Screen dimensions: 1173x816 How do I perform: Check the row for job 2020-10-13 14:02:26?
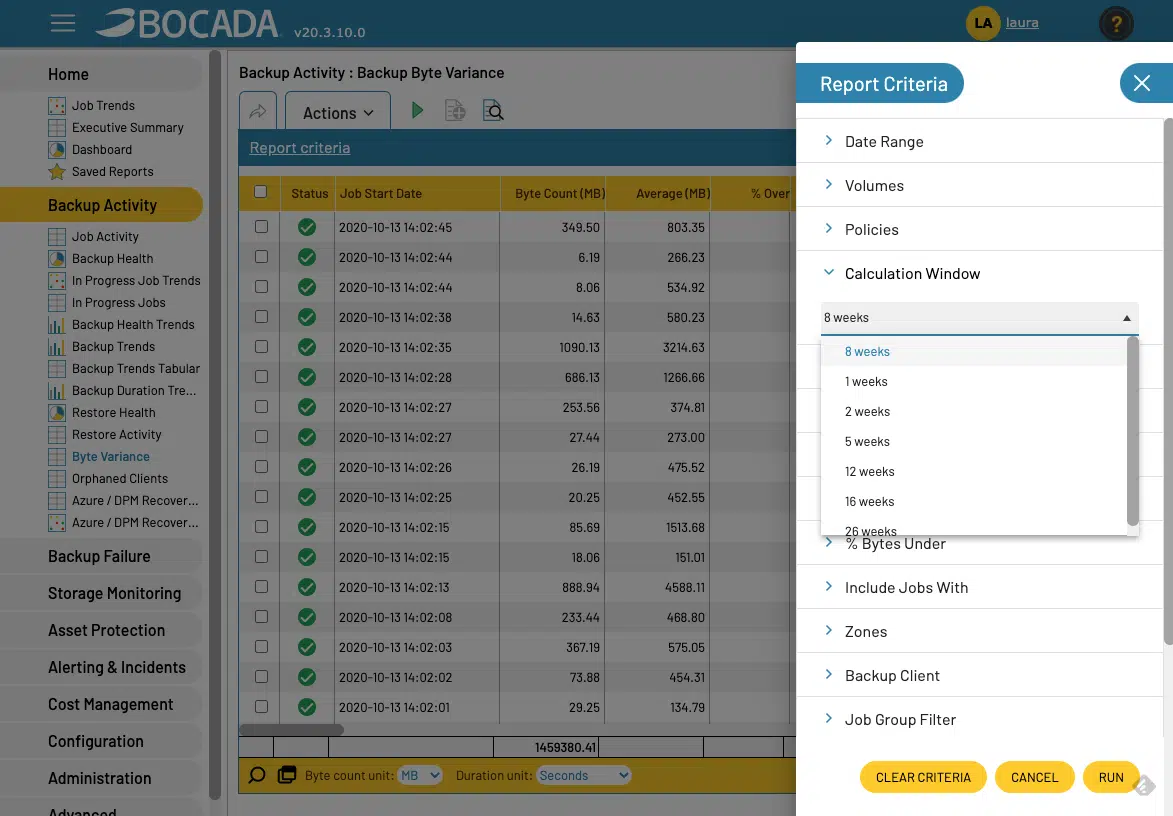pyautogui.click(x=261, y=466)
